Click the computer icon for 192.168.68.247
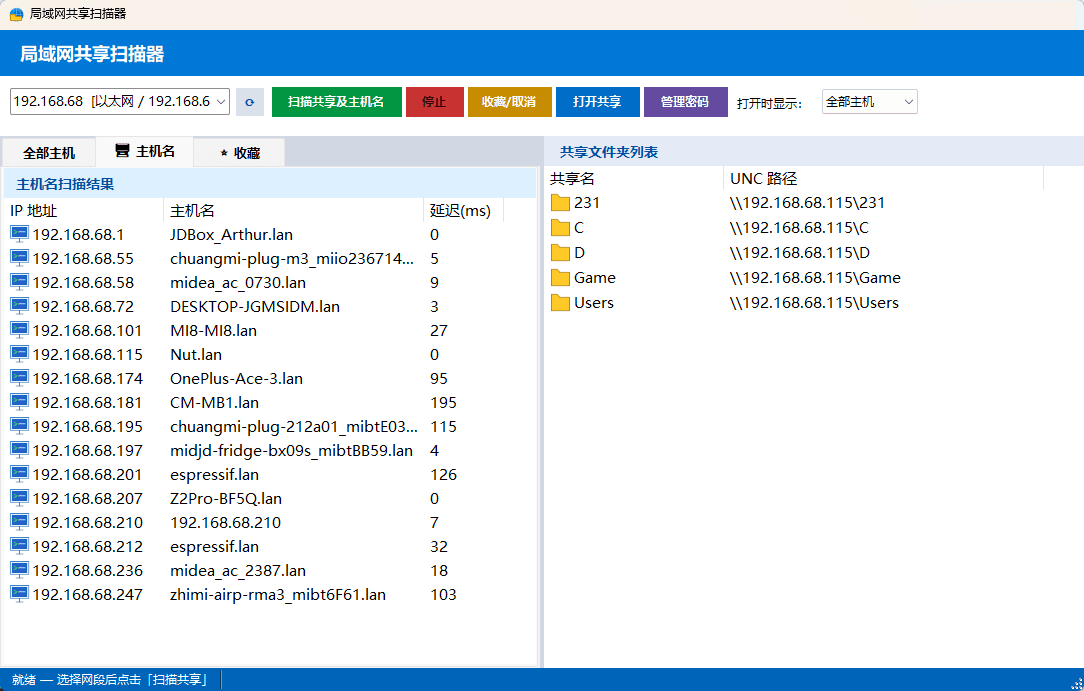The width and height of the screenshot is (1084, 691). tap(19, 594)
